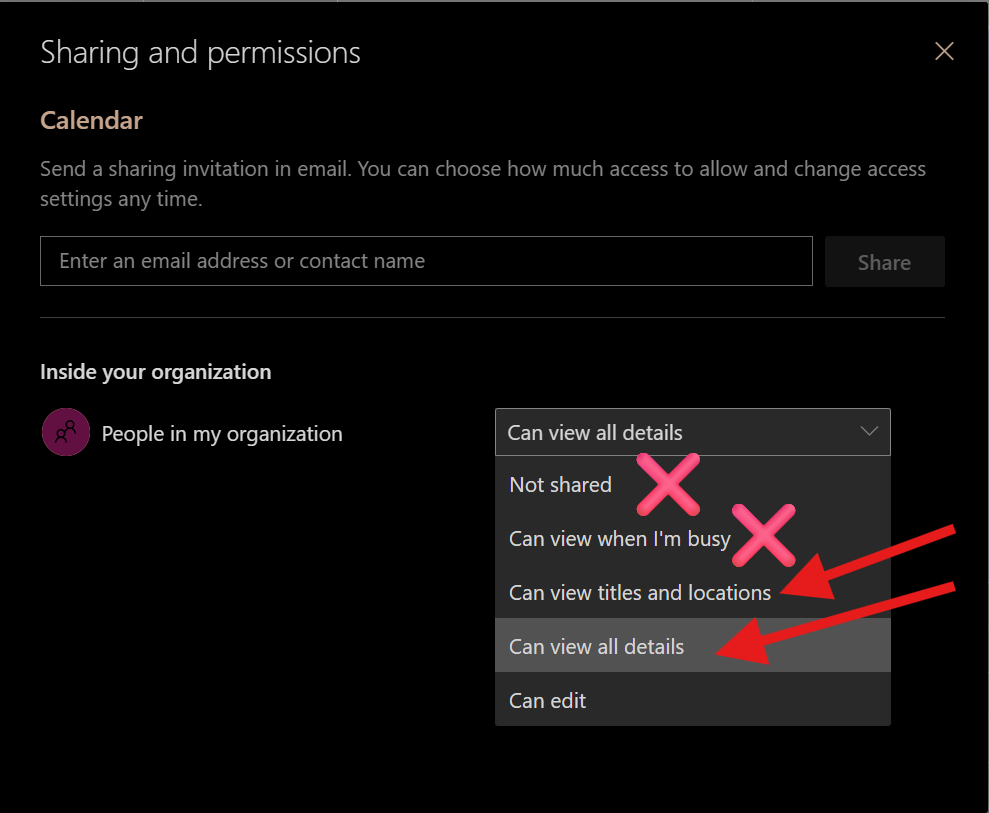This screenshot has width=989, height=813.
Task: Click the Share button
Action: [884, 262]
